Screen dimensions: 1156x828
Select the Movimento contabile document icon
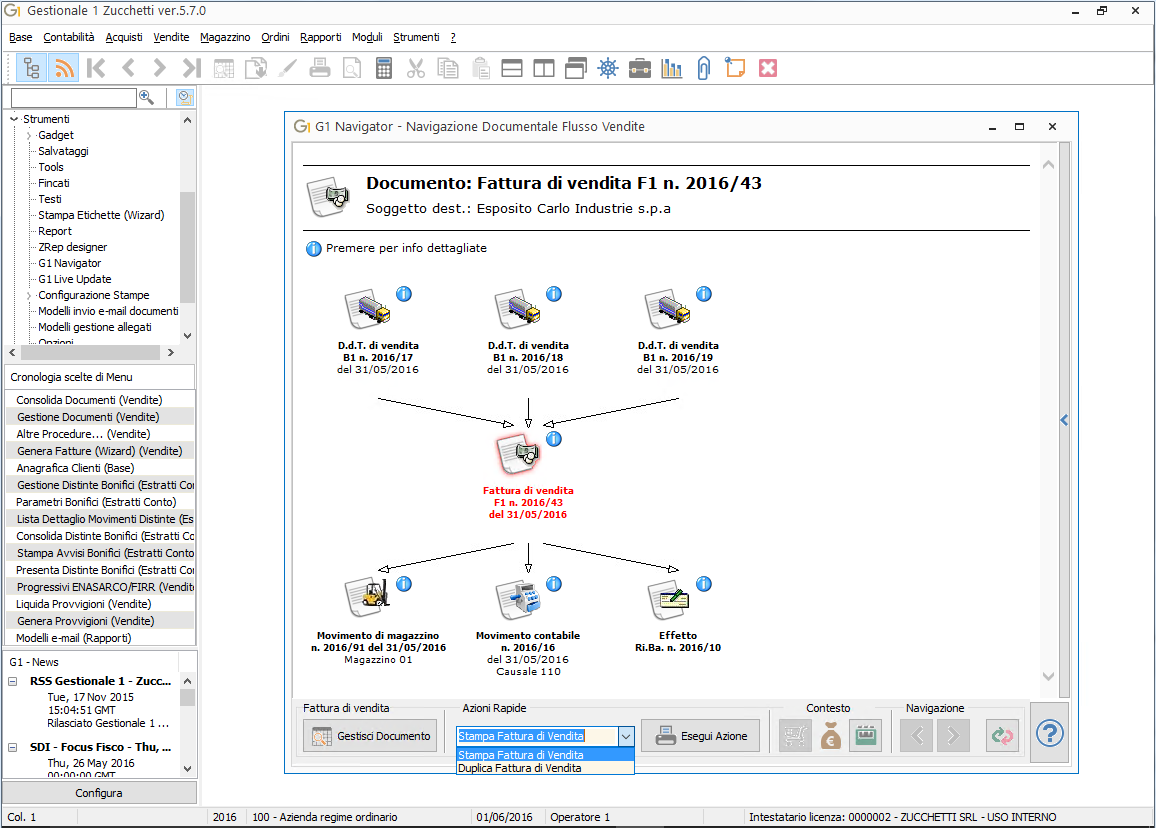(518, 599)
